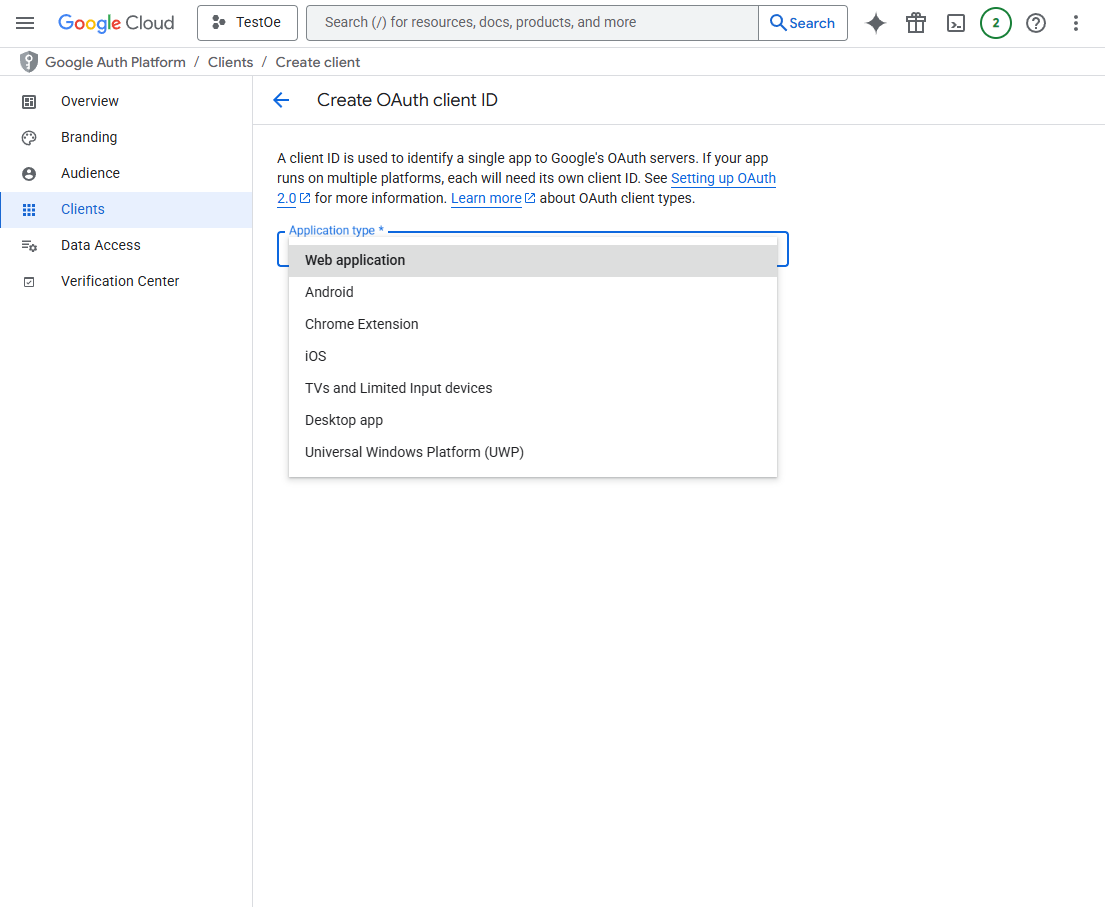Viewport: 1105px width, 907px height.
Task: Click the Create OAuth client ID heading
Action: point(407,100)
